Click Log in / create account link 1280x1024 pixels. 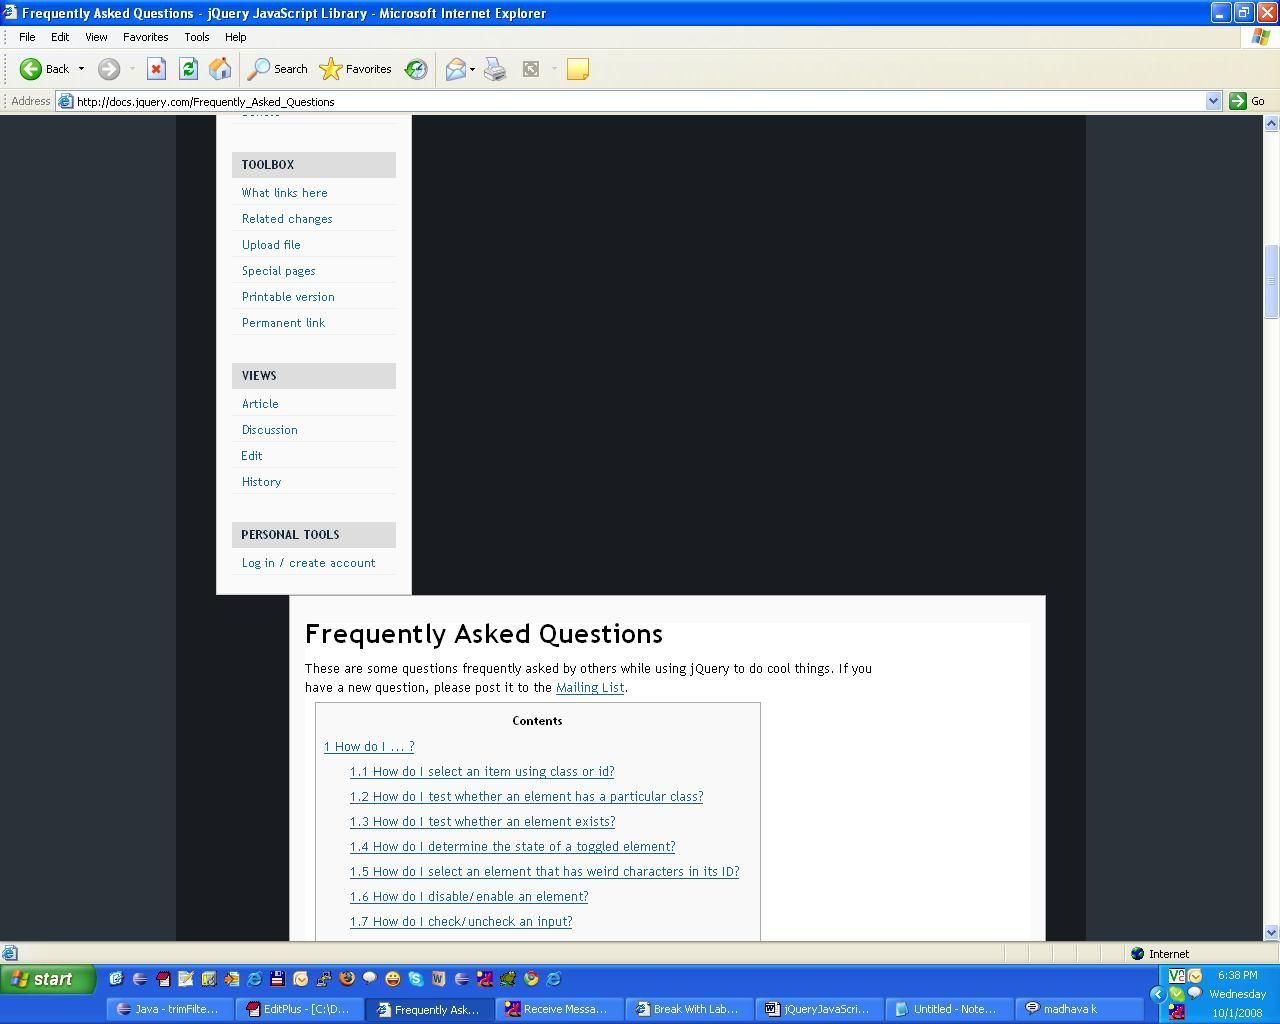(x=308, y=563)
